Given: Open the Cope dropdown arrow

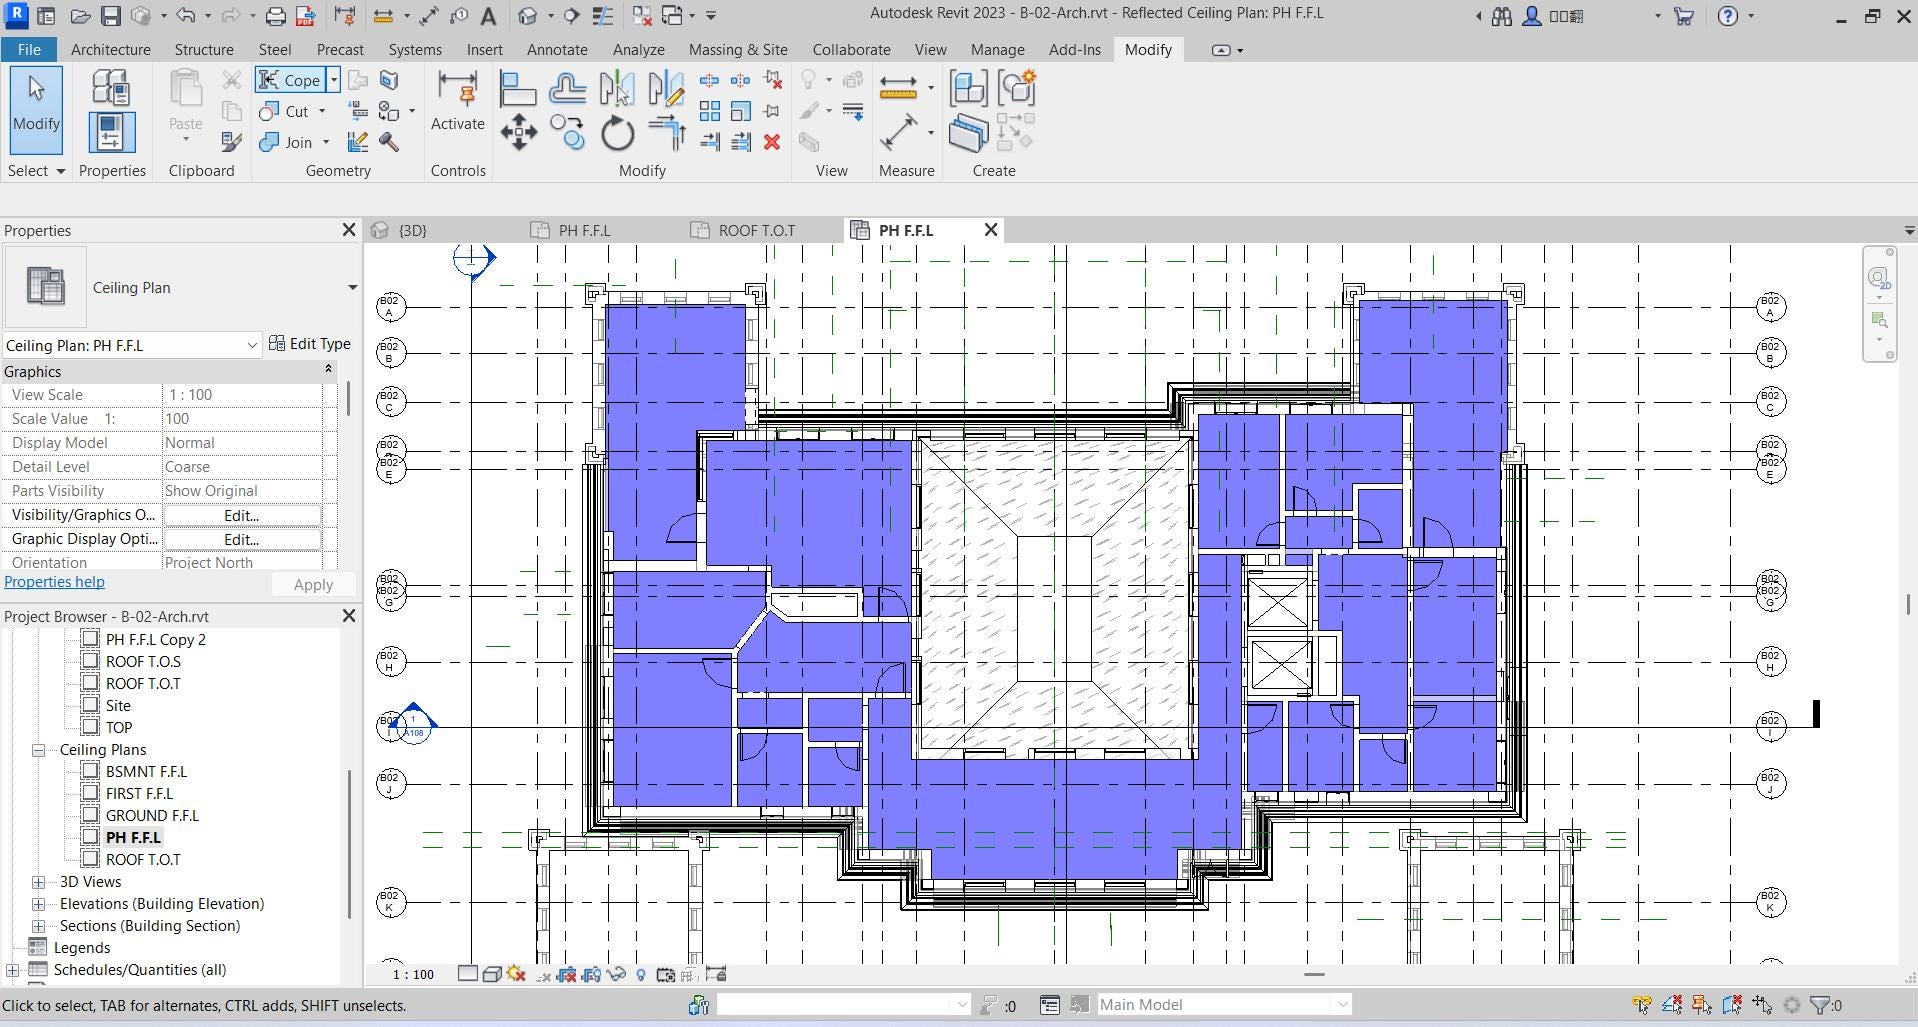Looking at the screenshot, I should tap(334, 80).
